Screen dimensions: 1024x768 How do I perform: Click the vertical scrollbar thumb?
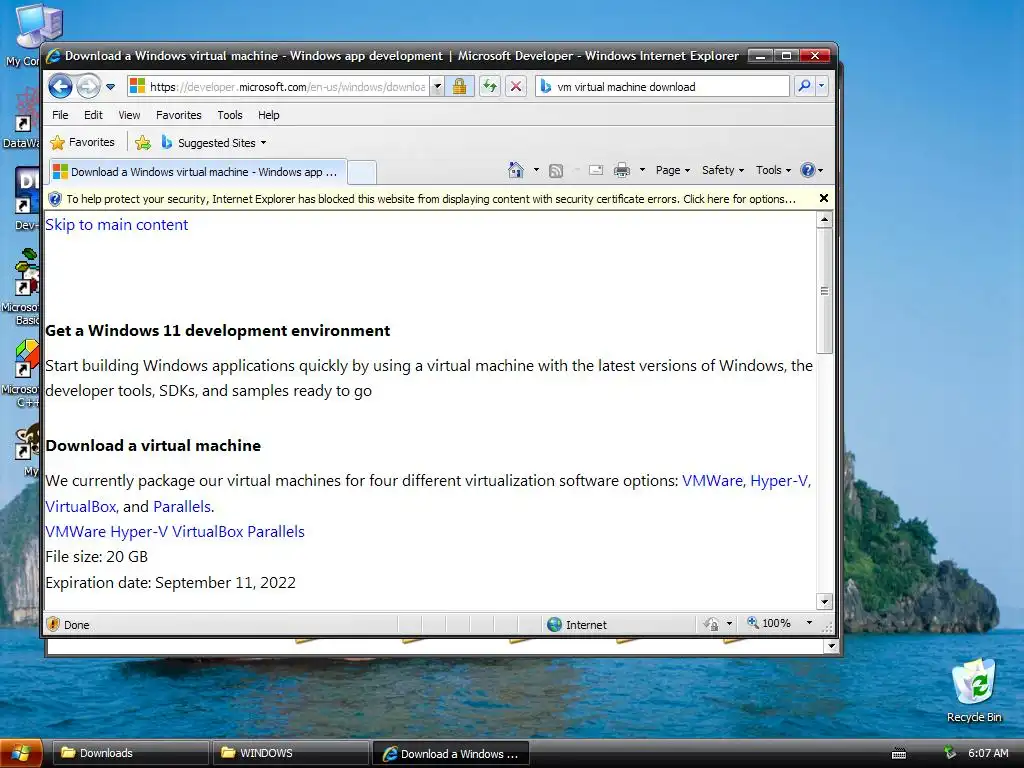tap(824, 291)
